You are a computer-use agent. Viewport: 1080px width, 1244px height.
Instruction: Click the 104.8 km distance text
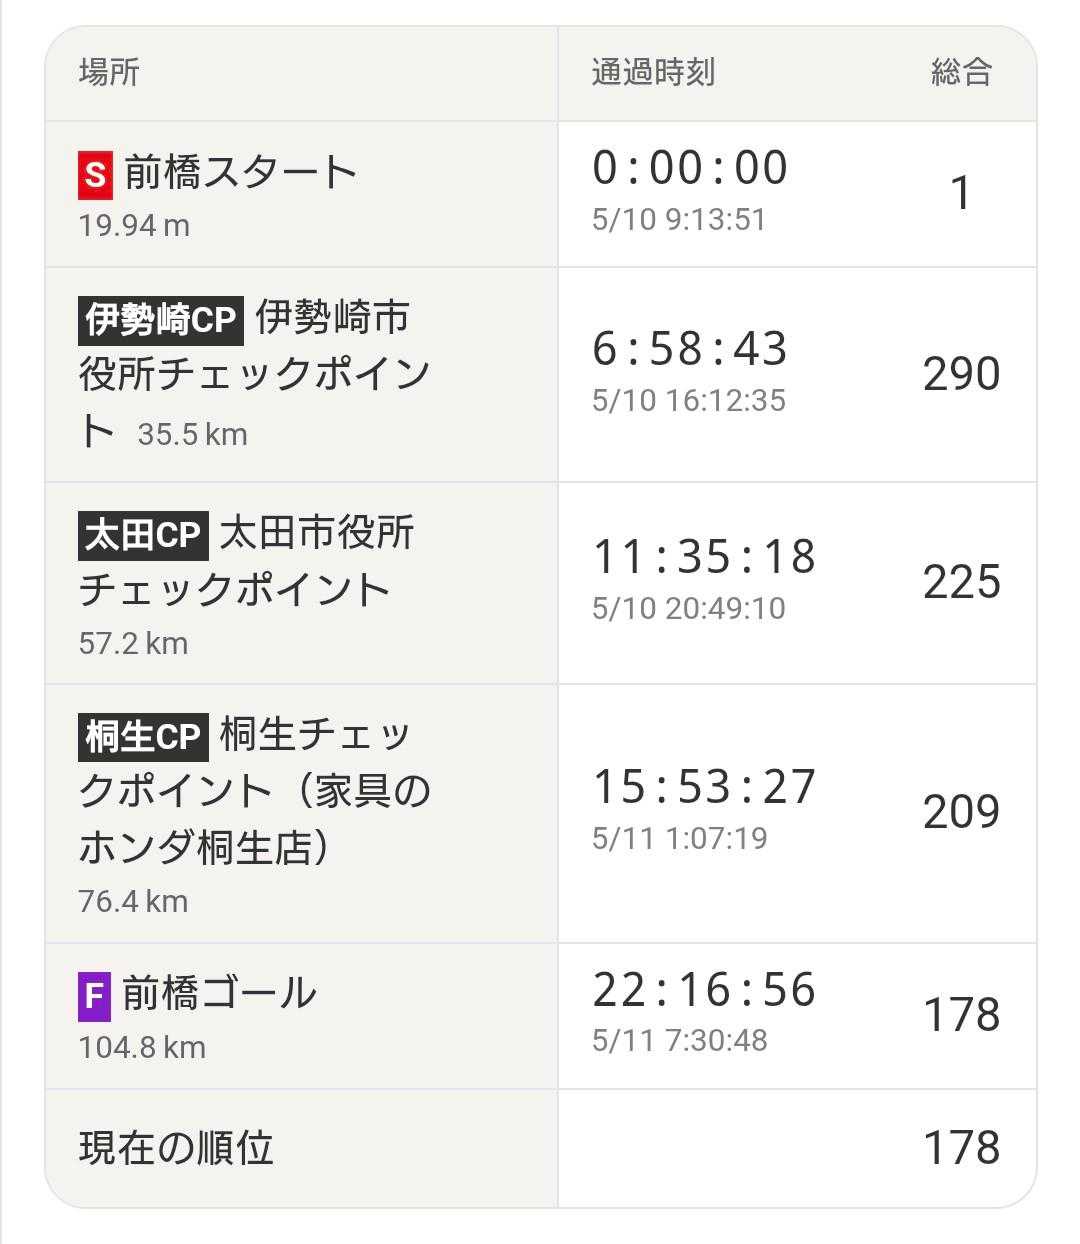click(x=142, y=1047)
